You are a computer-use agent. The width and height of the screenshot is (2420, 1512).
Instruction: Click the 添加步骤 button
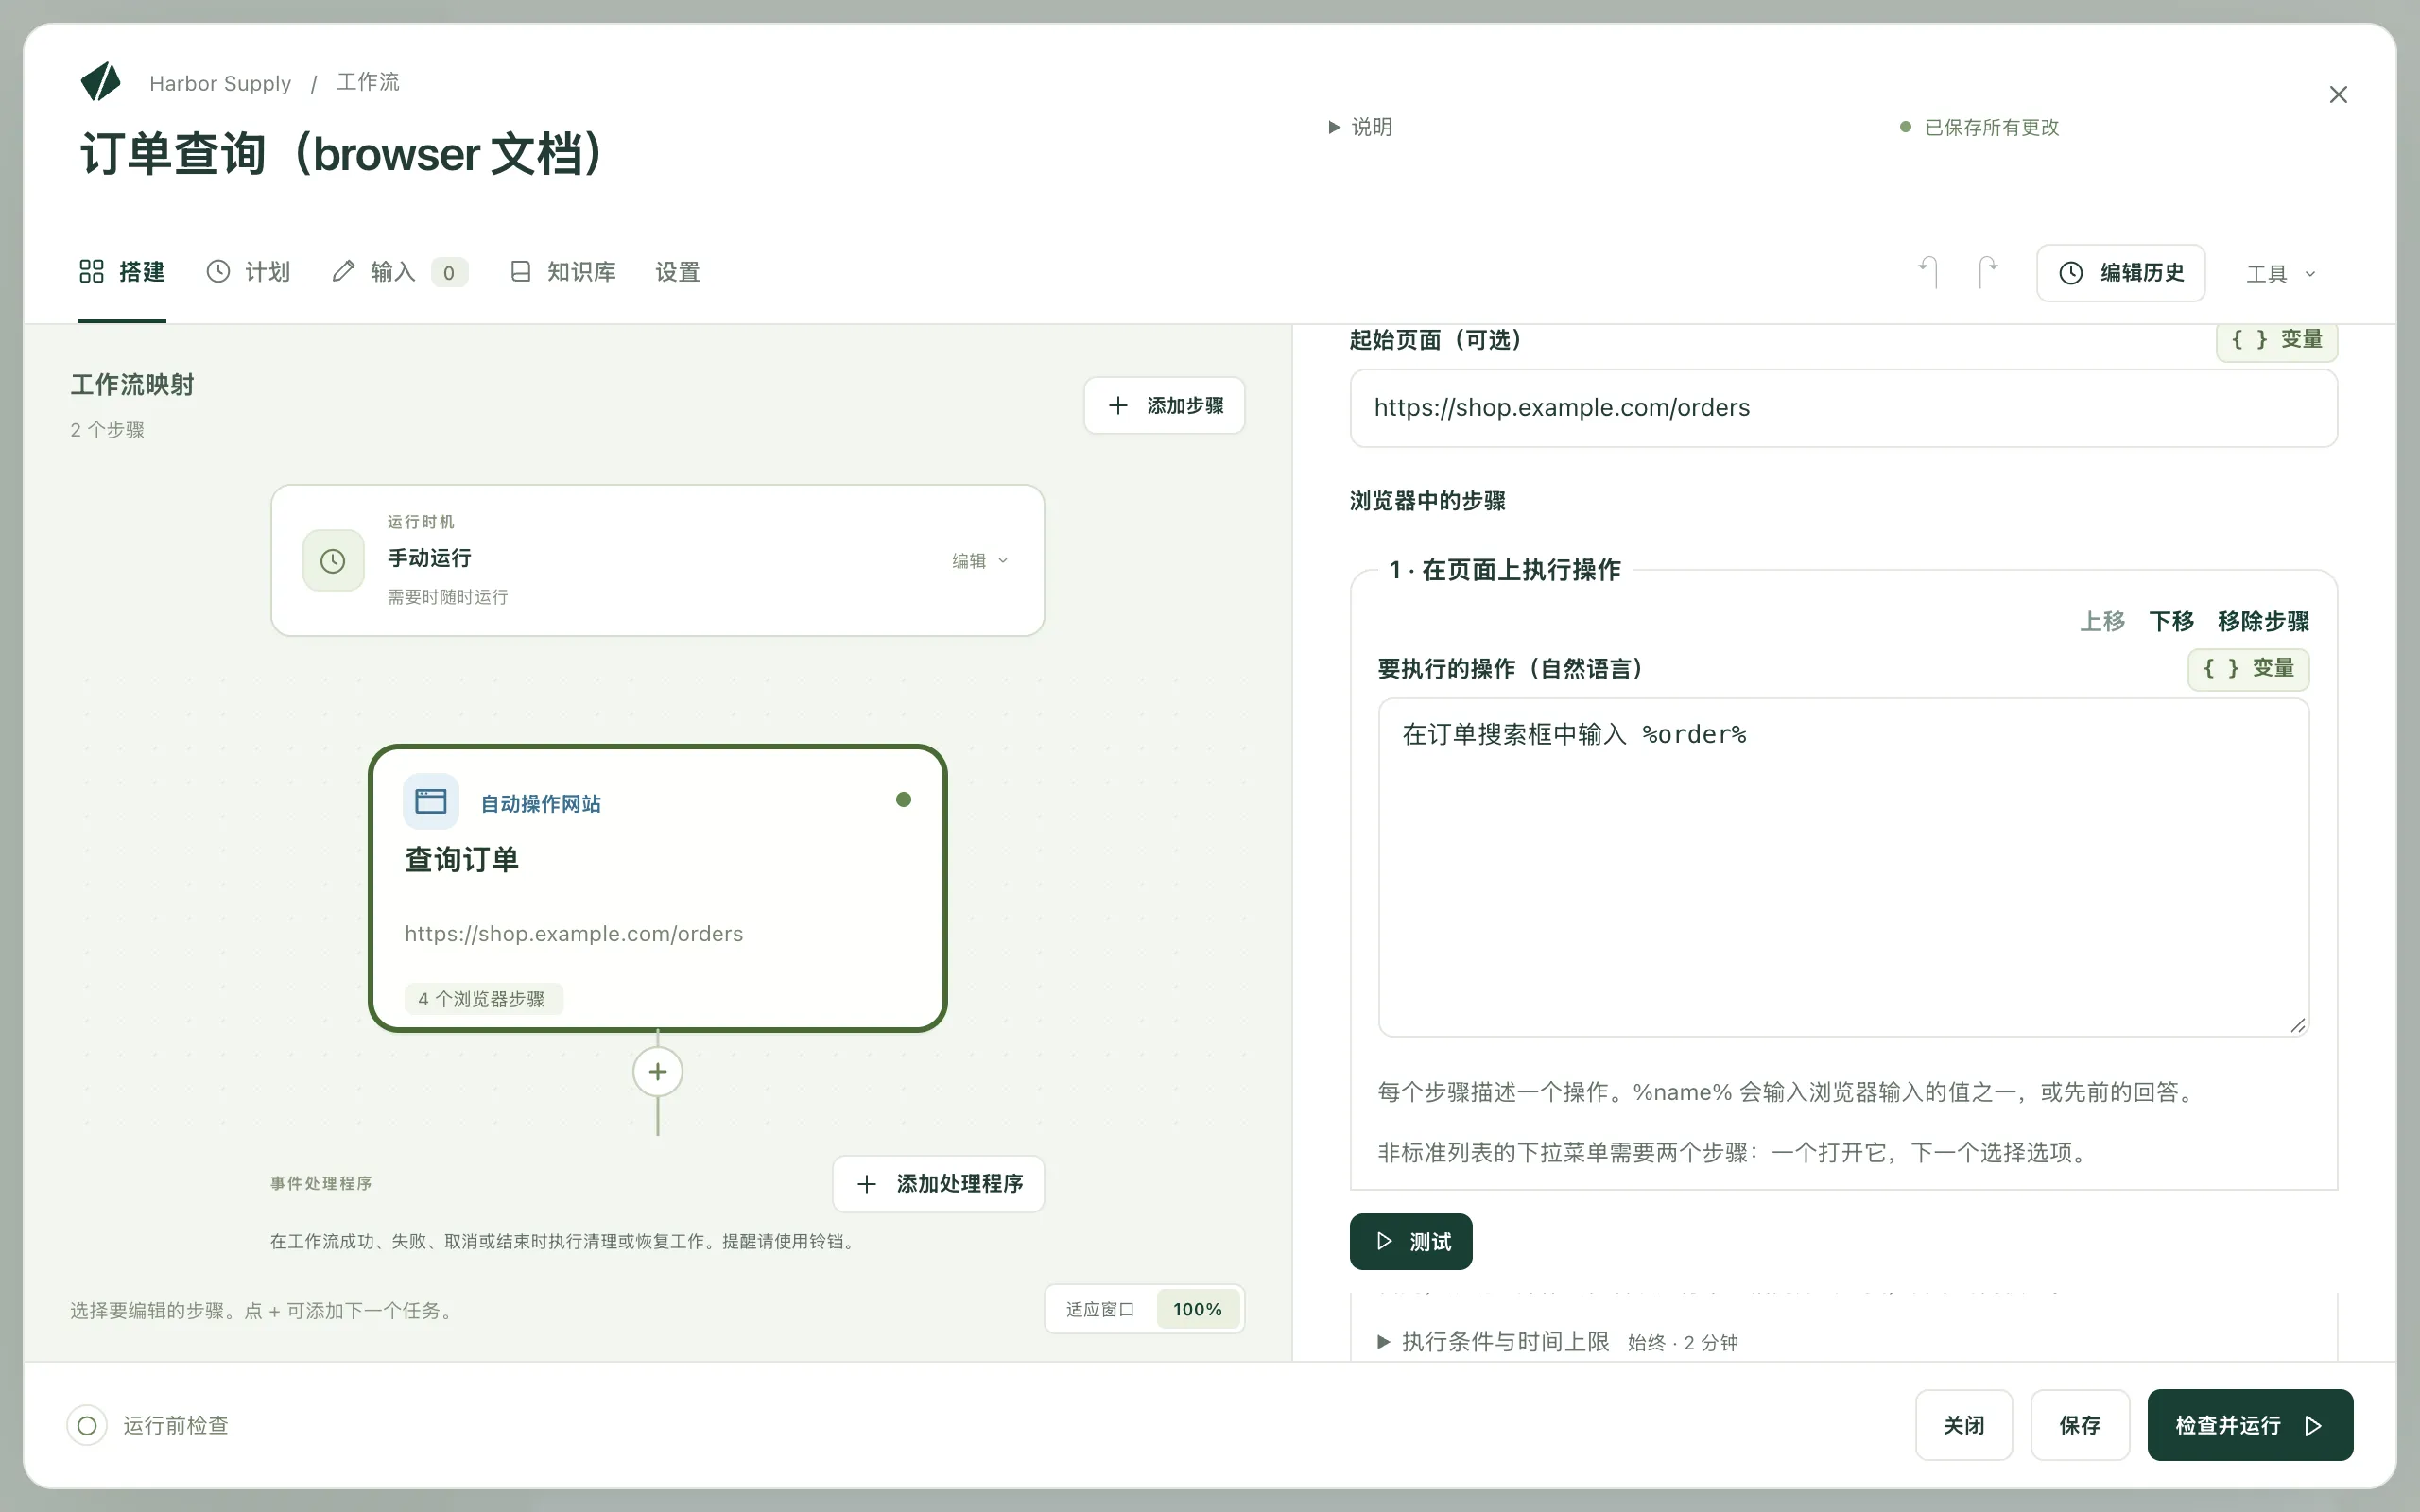coord(1164,405)
